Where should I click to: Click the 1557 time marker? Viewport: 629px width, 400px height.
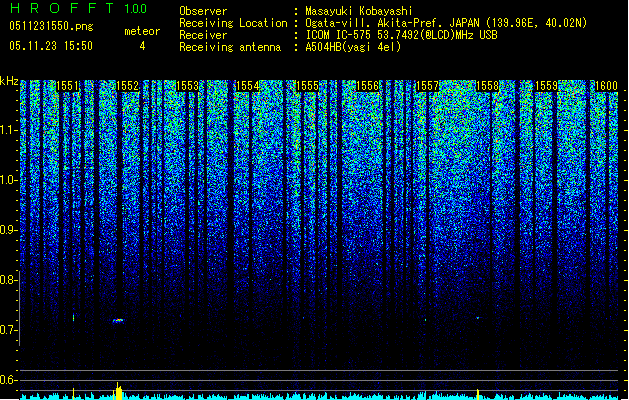(427, 86)
